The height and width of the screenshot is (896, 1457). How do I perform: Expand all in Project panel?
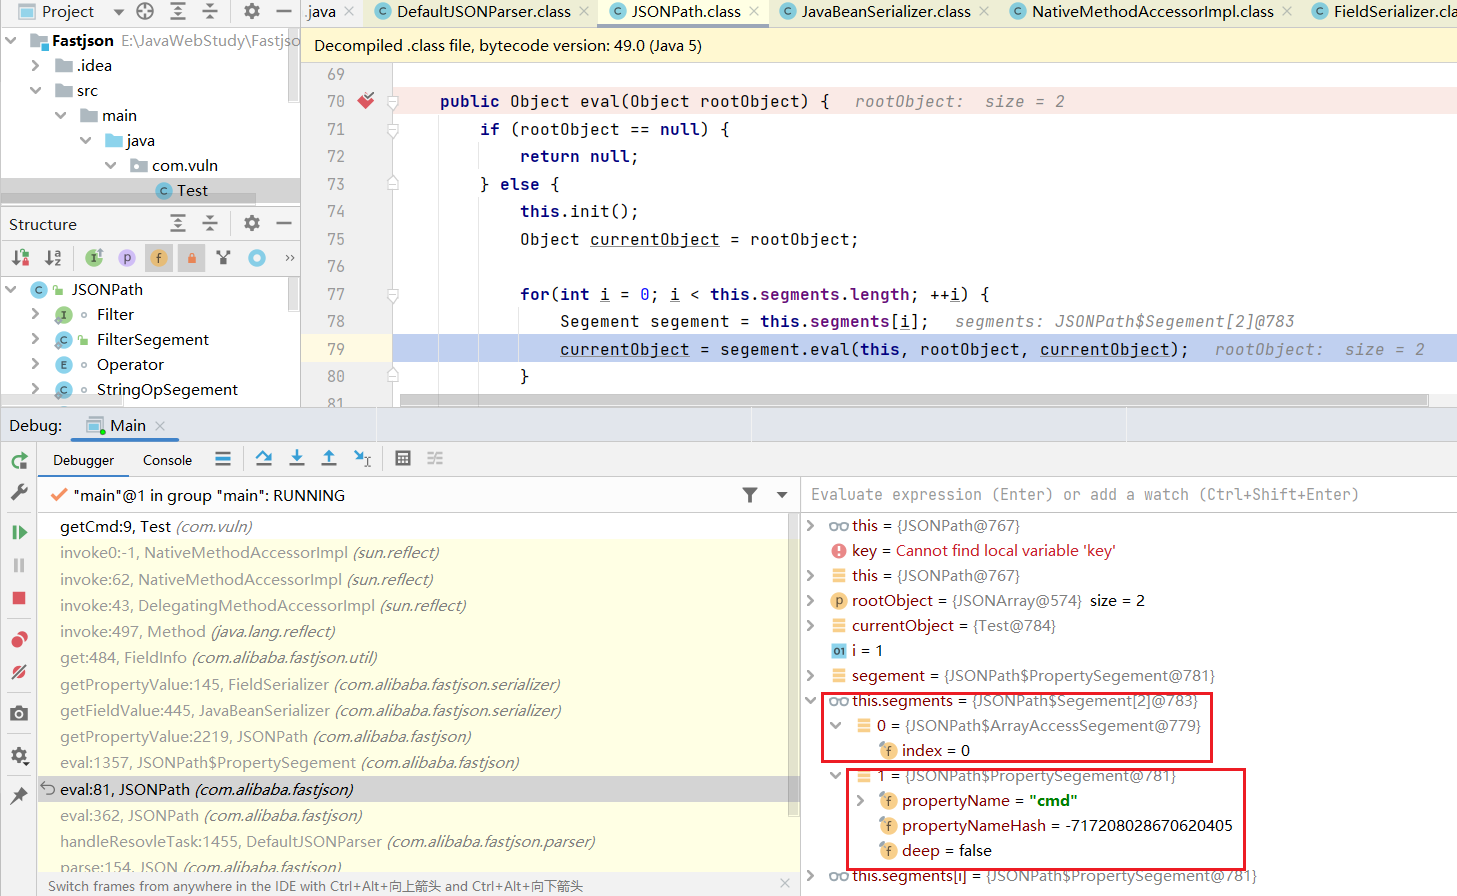tap(178, 11)
